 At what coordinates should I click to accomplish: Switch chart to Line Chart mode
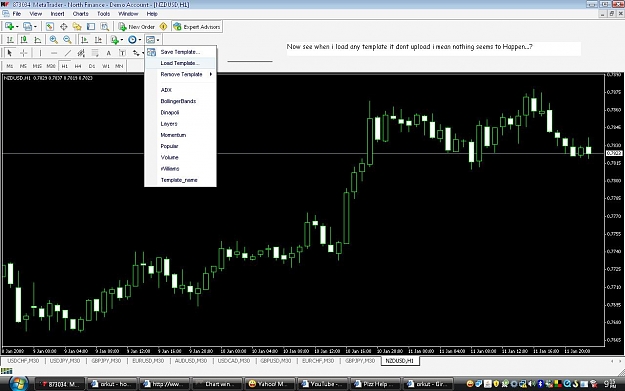37,39
